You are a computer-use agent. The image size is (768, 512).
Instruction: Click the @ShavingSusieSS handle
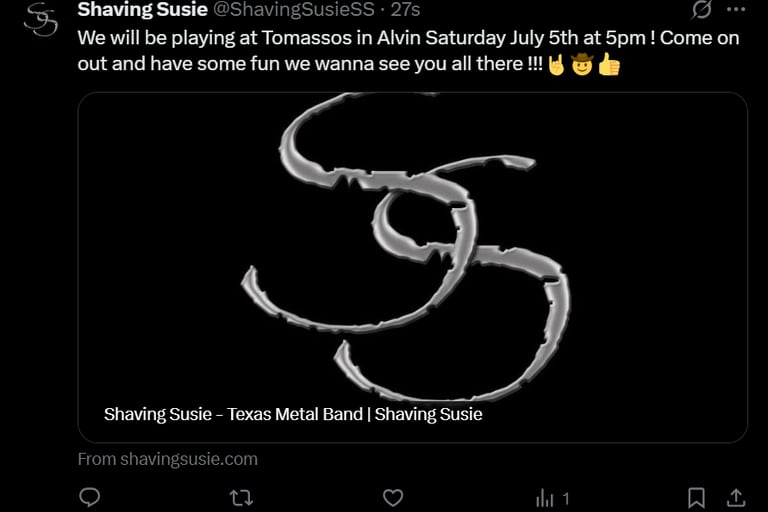[x=294, y=9]
